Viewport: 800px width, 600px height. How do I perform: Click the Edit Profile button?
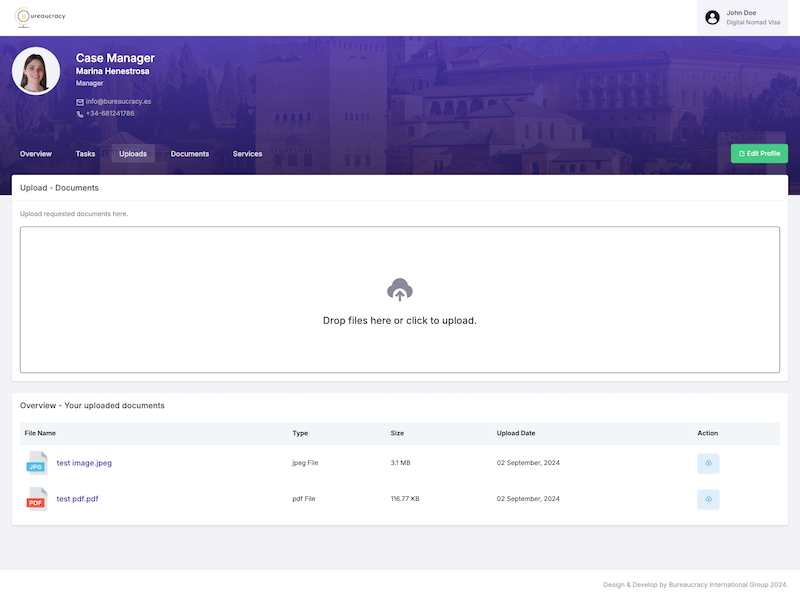[x=759, y=154]
